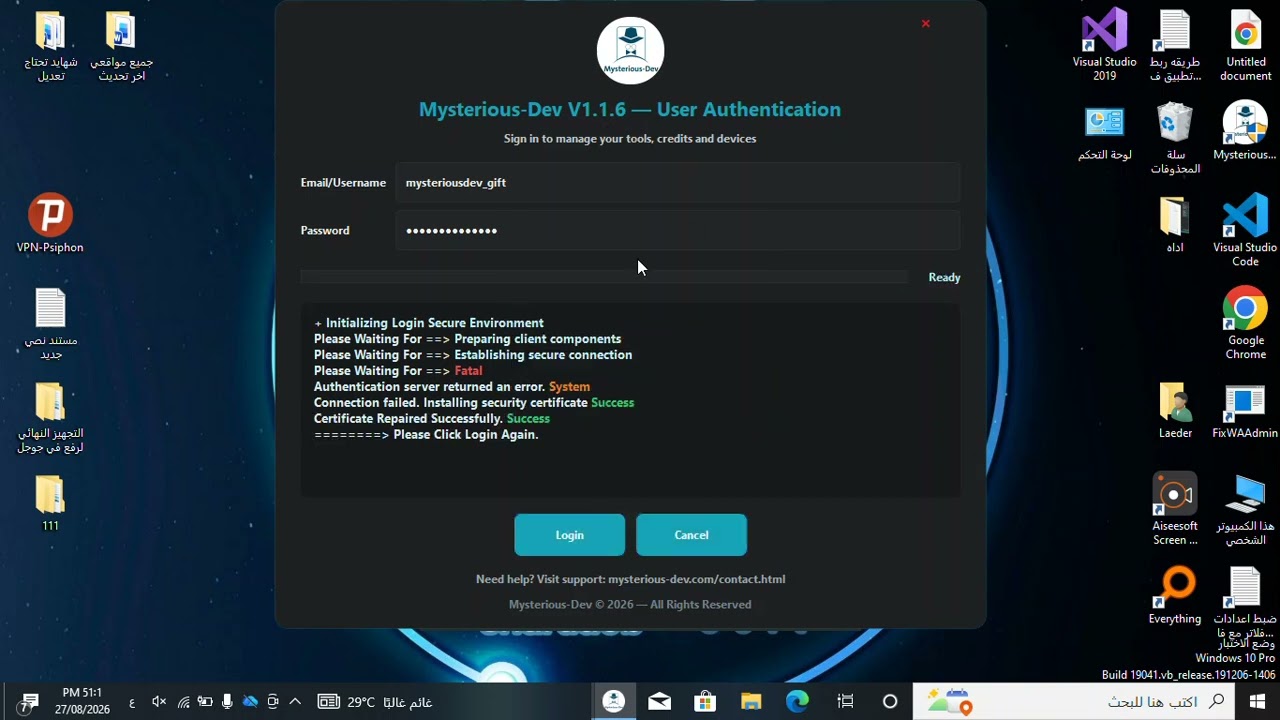
Task: Select the This PC desktop icon
Action: pos(1245,510)
